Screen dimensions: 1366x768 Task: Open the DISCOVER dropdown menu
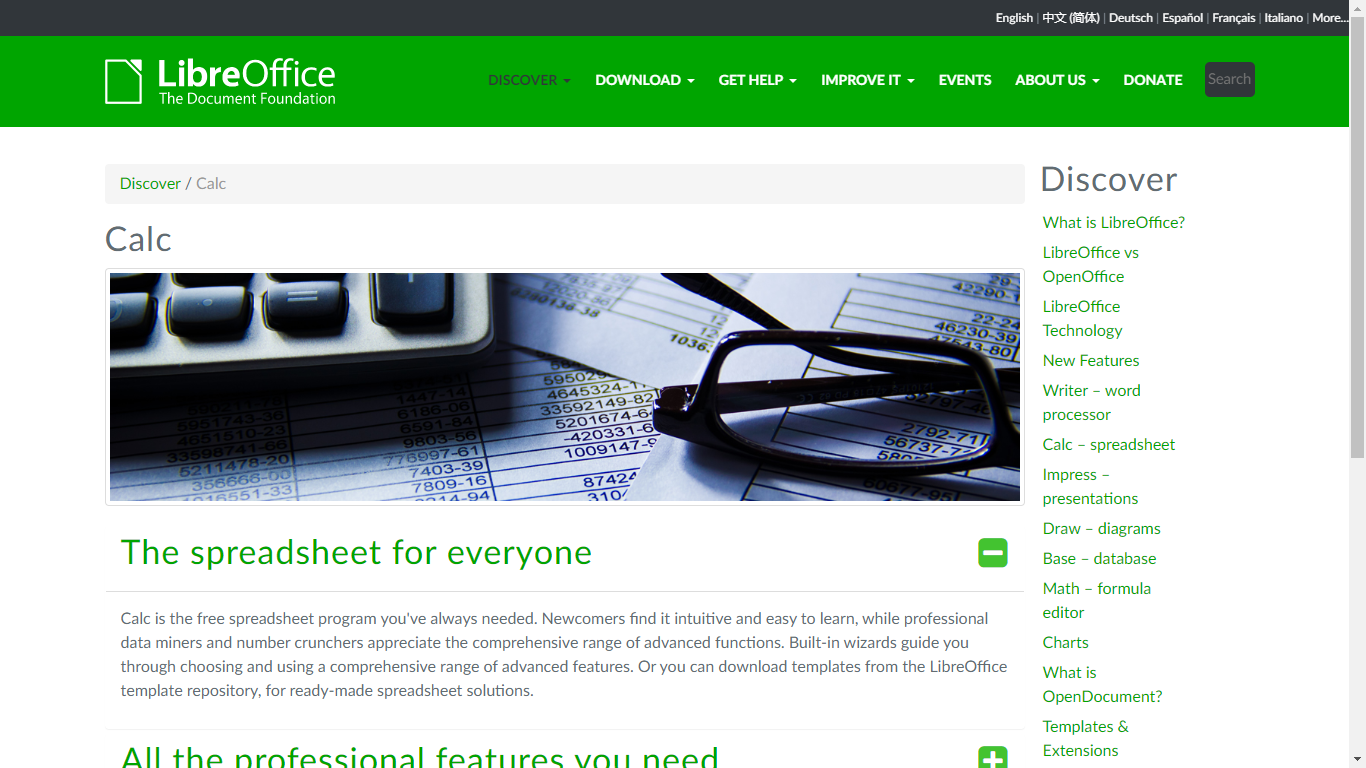point(529,80)
